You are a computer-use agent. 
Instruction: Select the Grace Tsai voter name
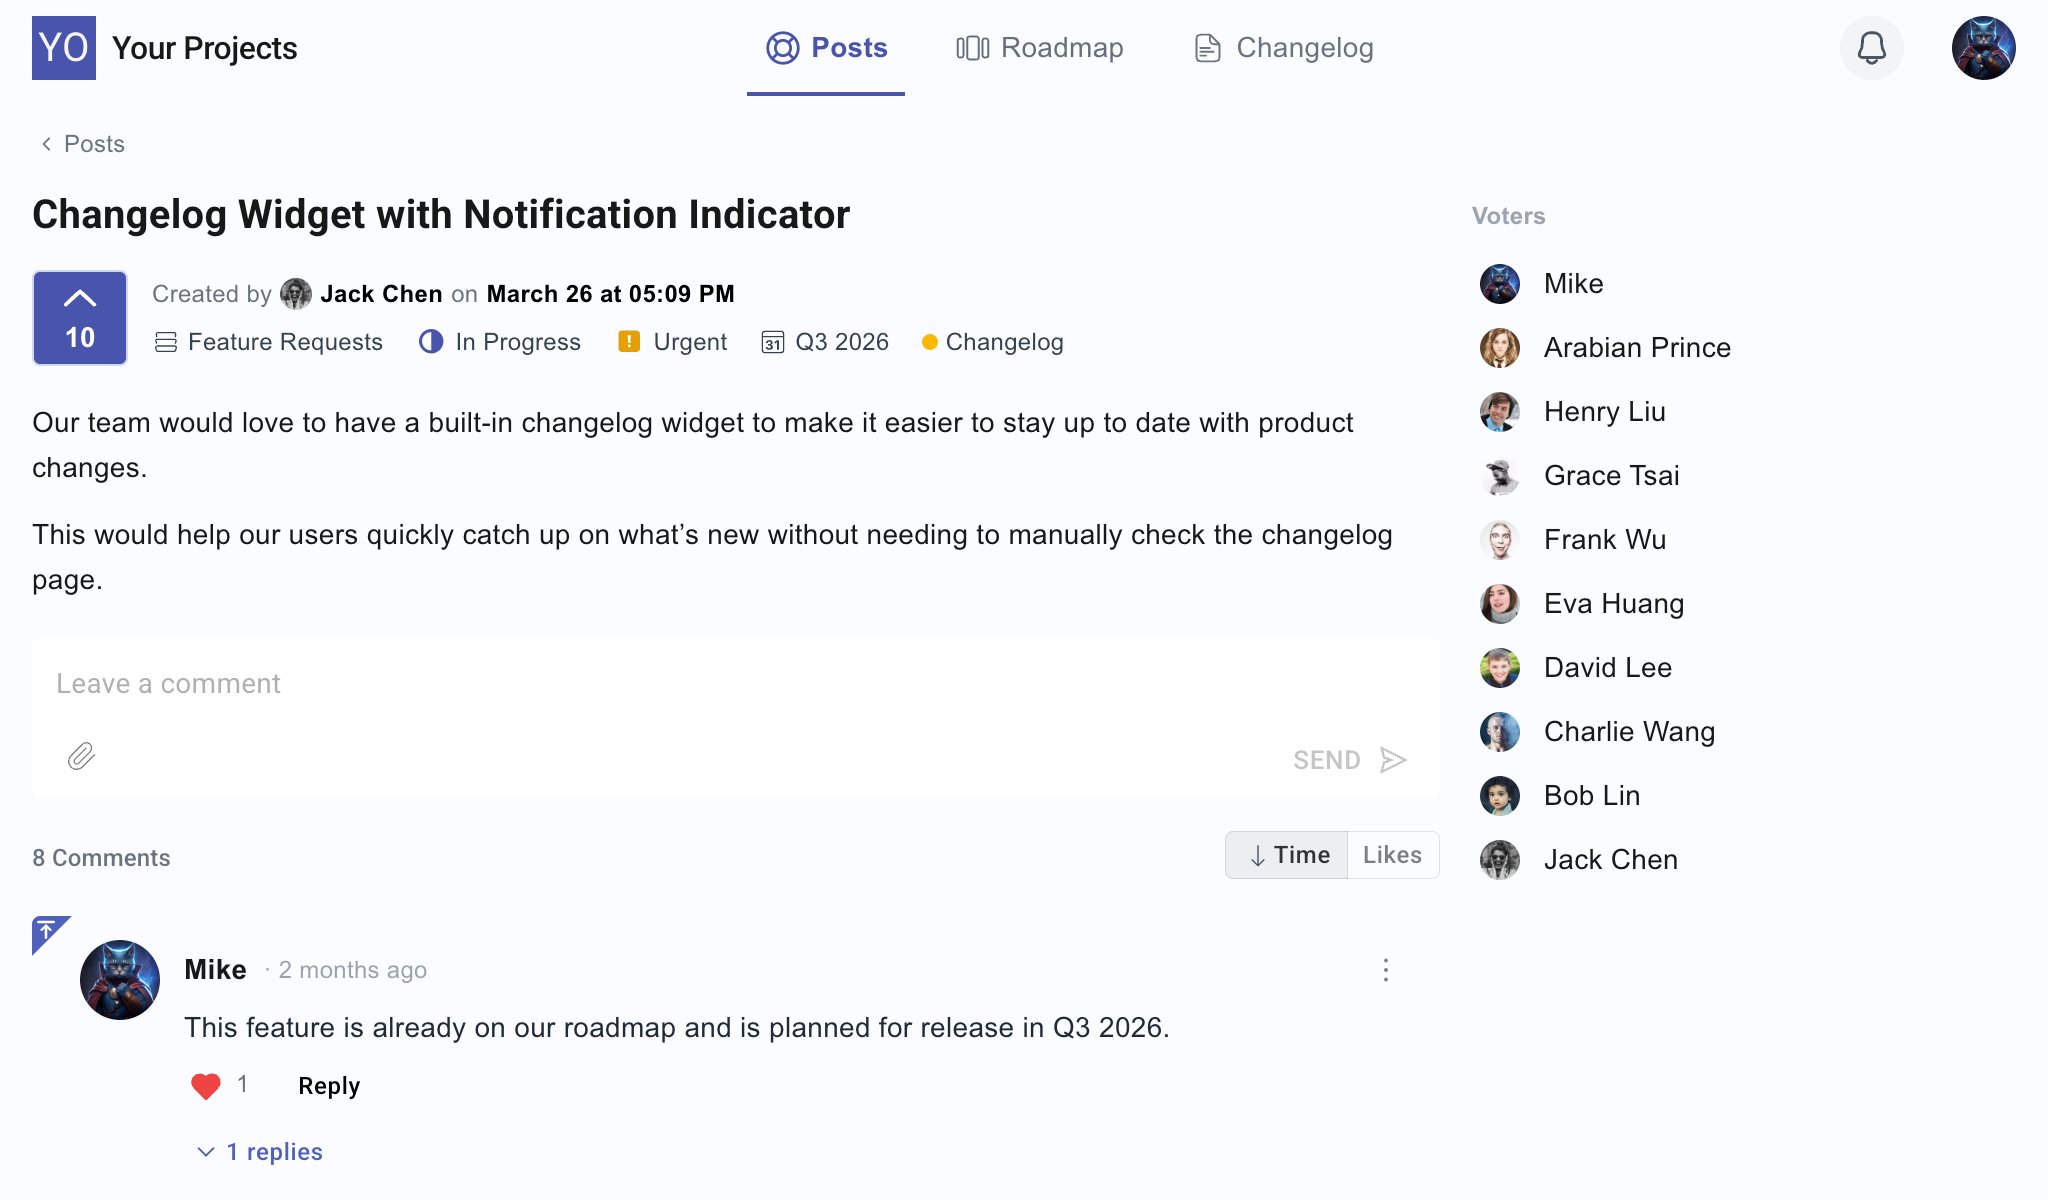click(x=1611, y=476)
